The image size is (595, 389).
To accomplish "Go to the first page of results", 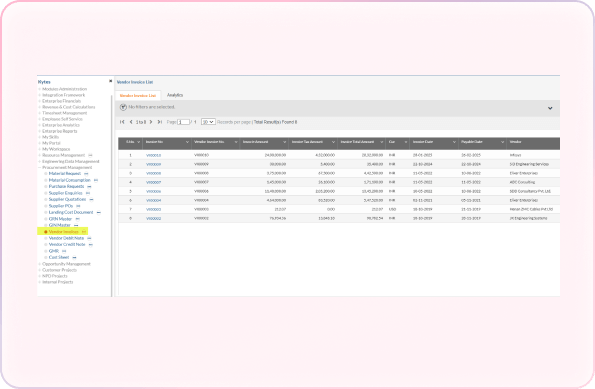I will 122,122.
